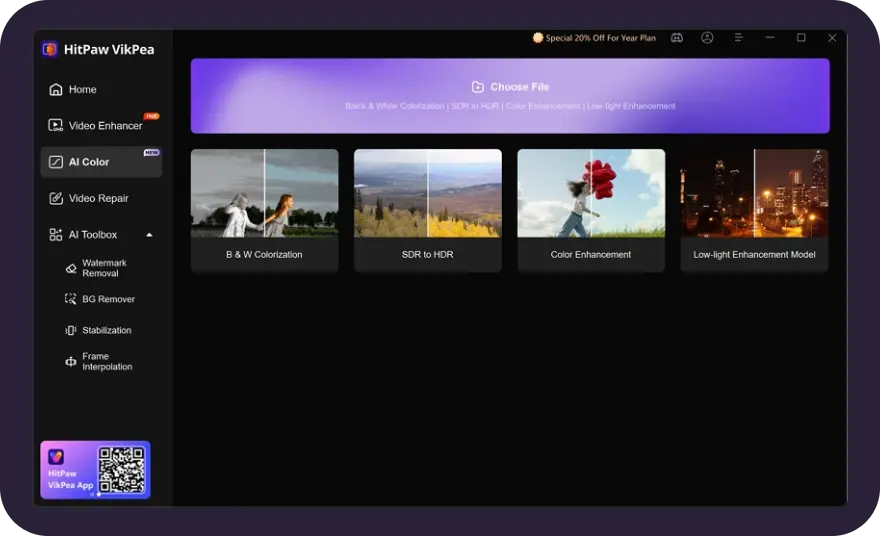Screen dimensions: 880x536
Task: Click the Low-light Enhancement Model label
Action: [754, 255]
